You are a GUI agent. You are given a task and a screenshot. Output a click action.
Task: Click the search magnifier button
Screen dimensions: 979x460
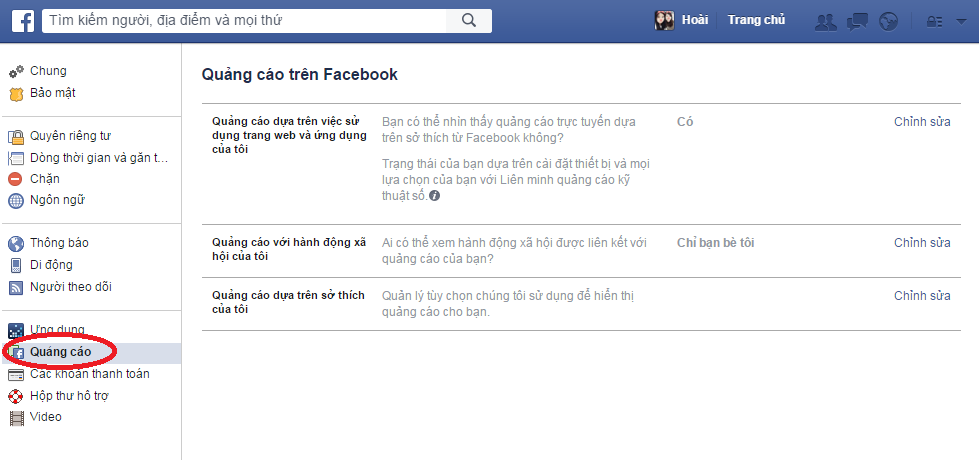pos(469,21)
